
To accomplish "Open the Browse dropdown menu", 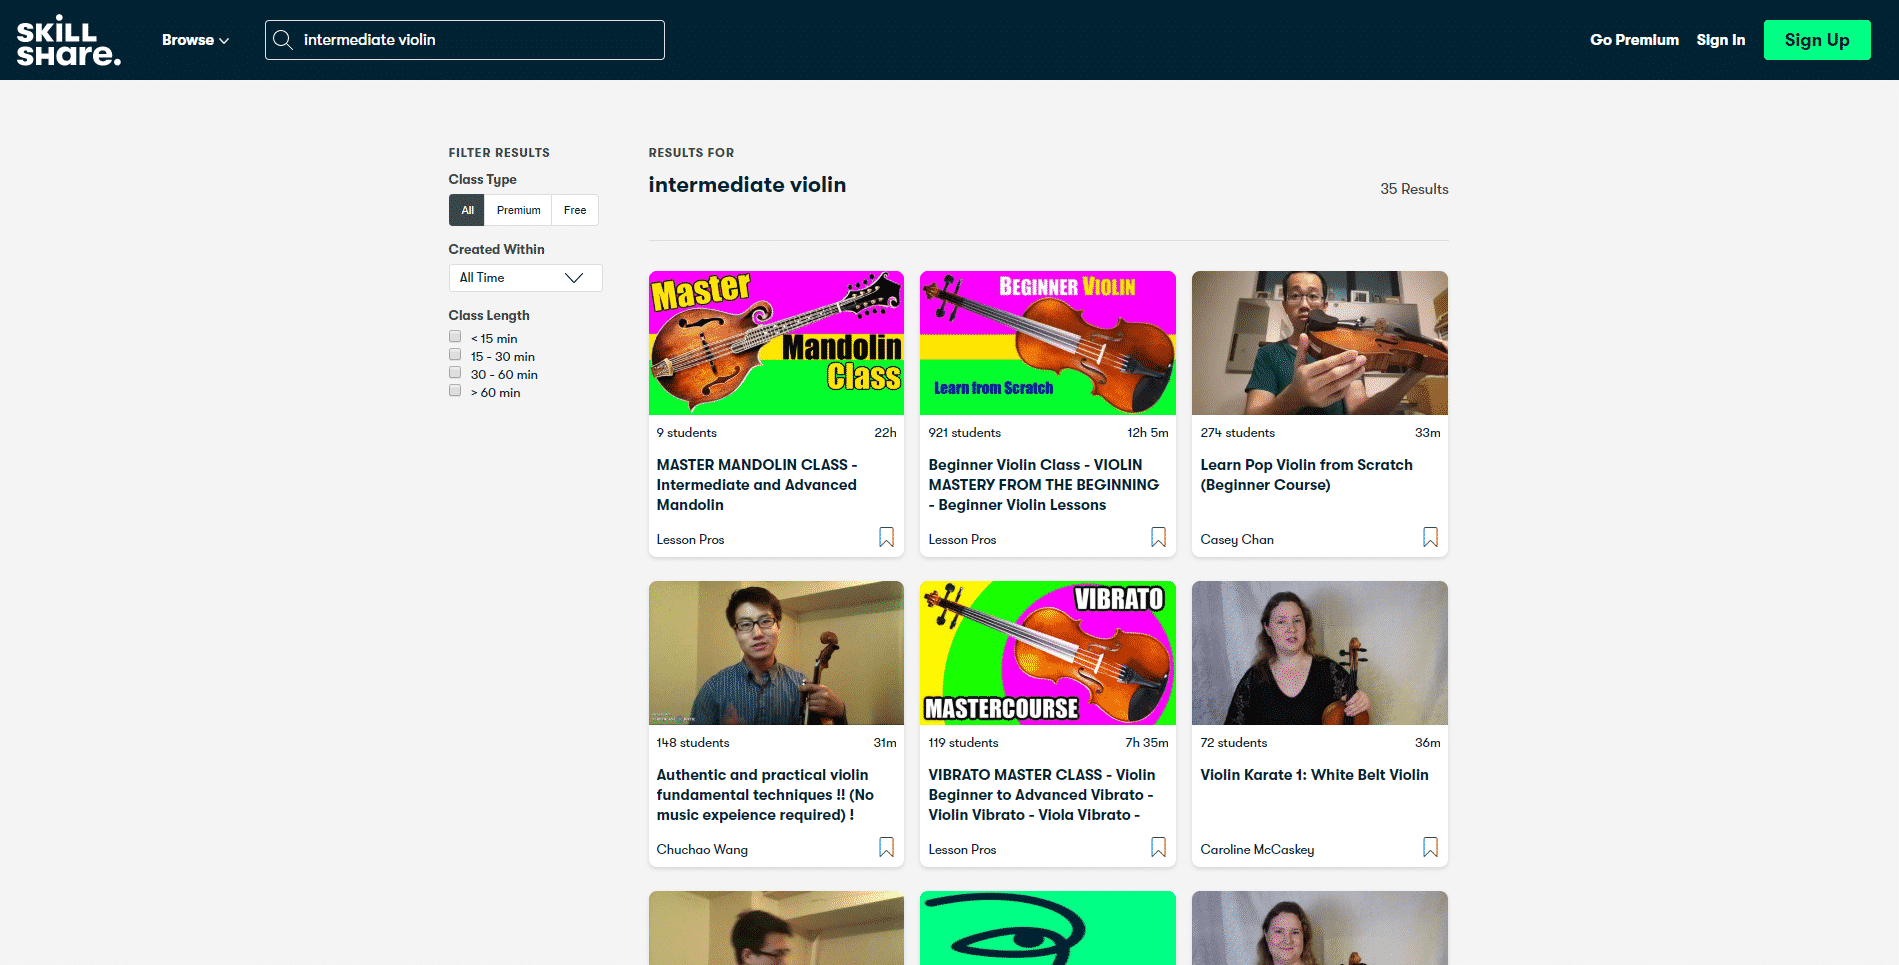I will coord(195,40).
